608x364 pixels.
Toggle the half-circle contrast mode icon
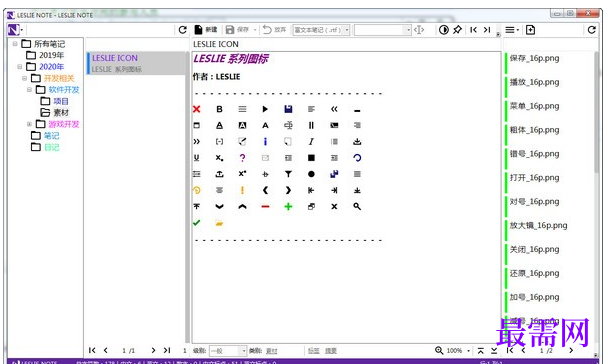[x=444, y=30]
